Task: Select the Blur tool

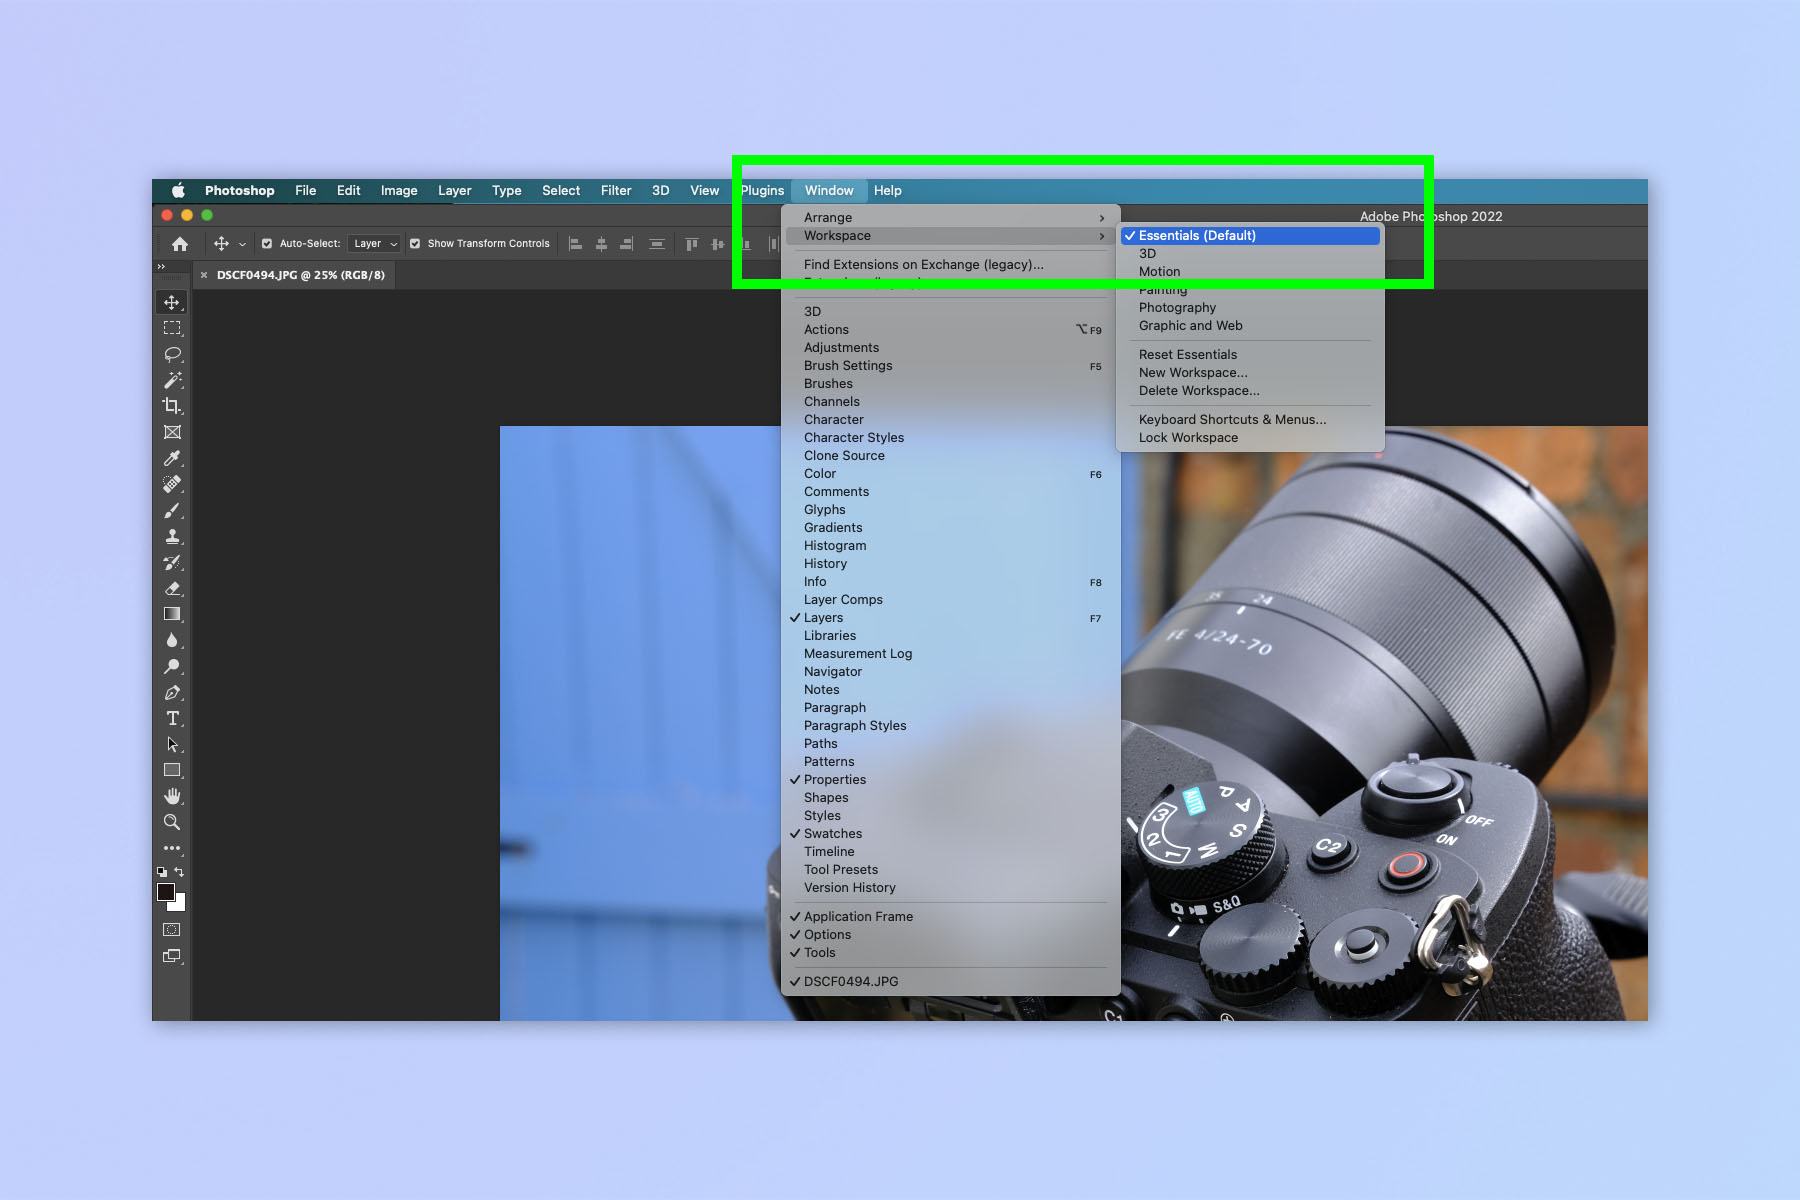Action: click(x=172, y=640)
